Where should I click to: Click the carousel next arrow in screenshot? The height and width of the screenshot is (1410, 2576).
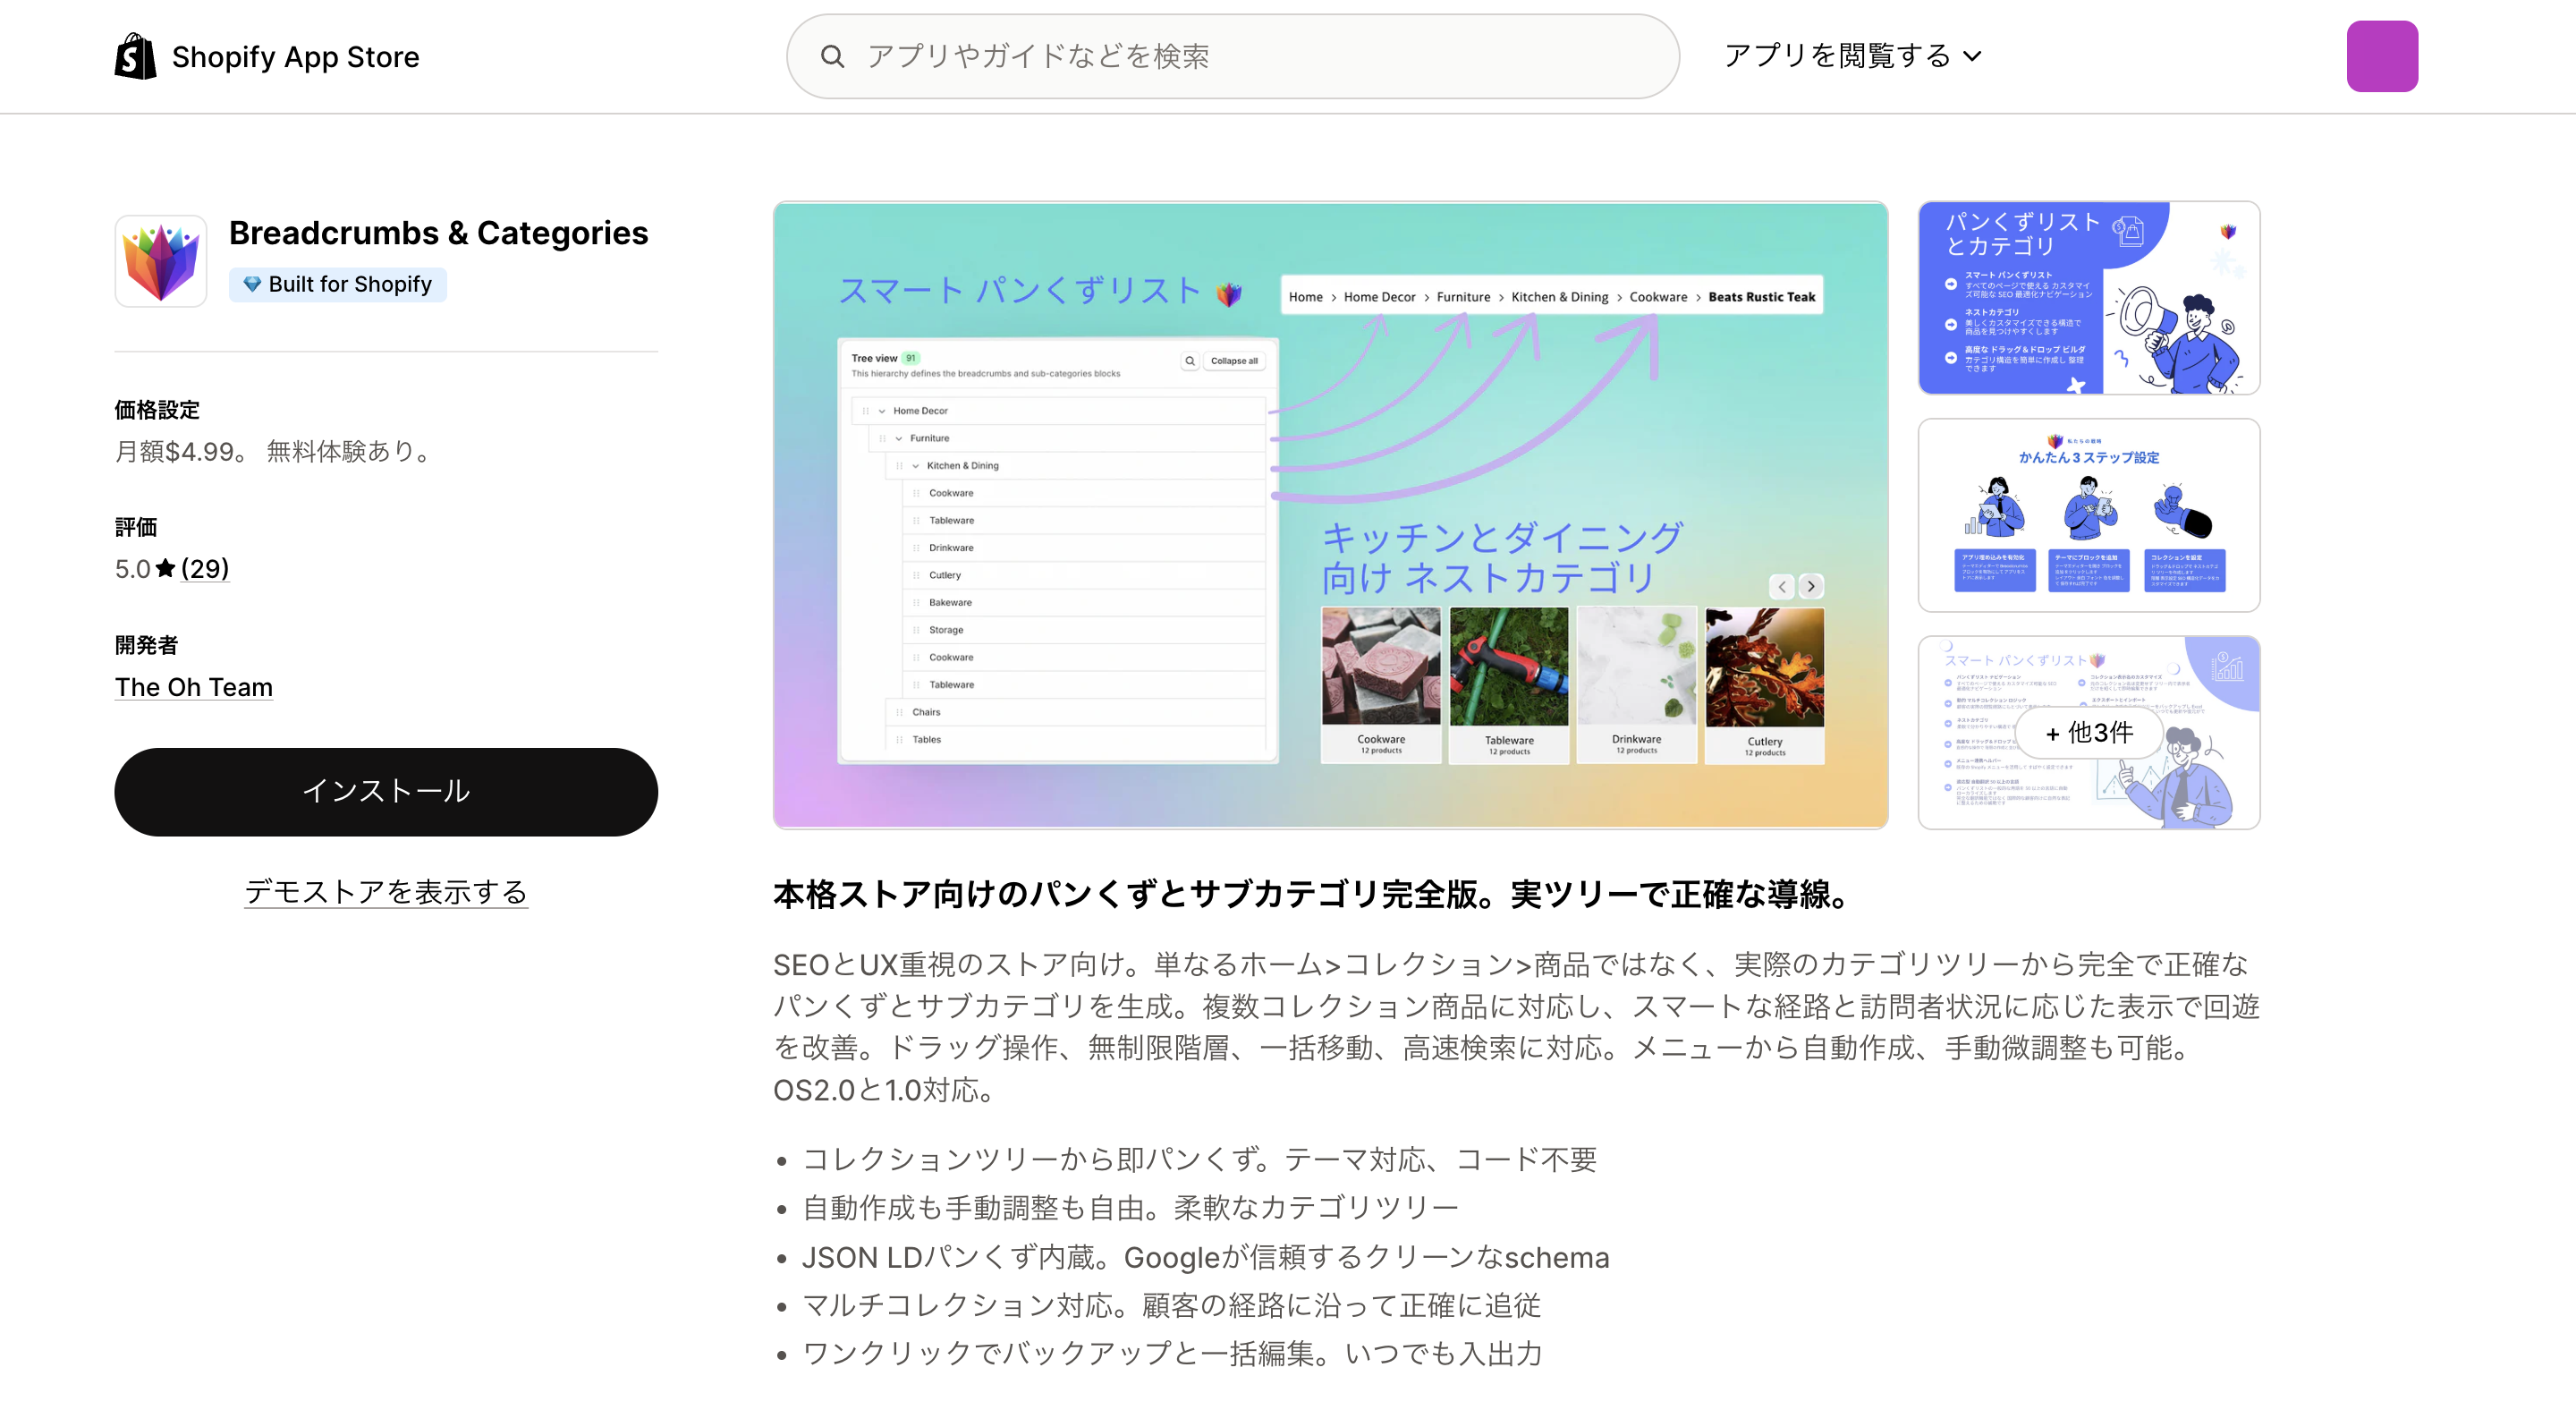coord(1811,586)
